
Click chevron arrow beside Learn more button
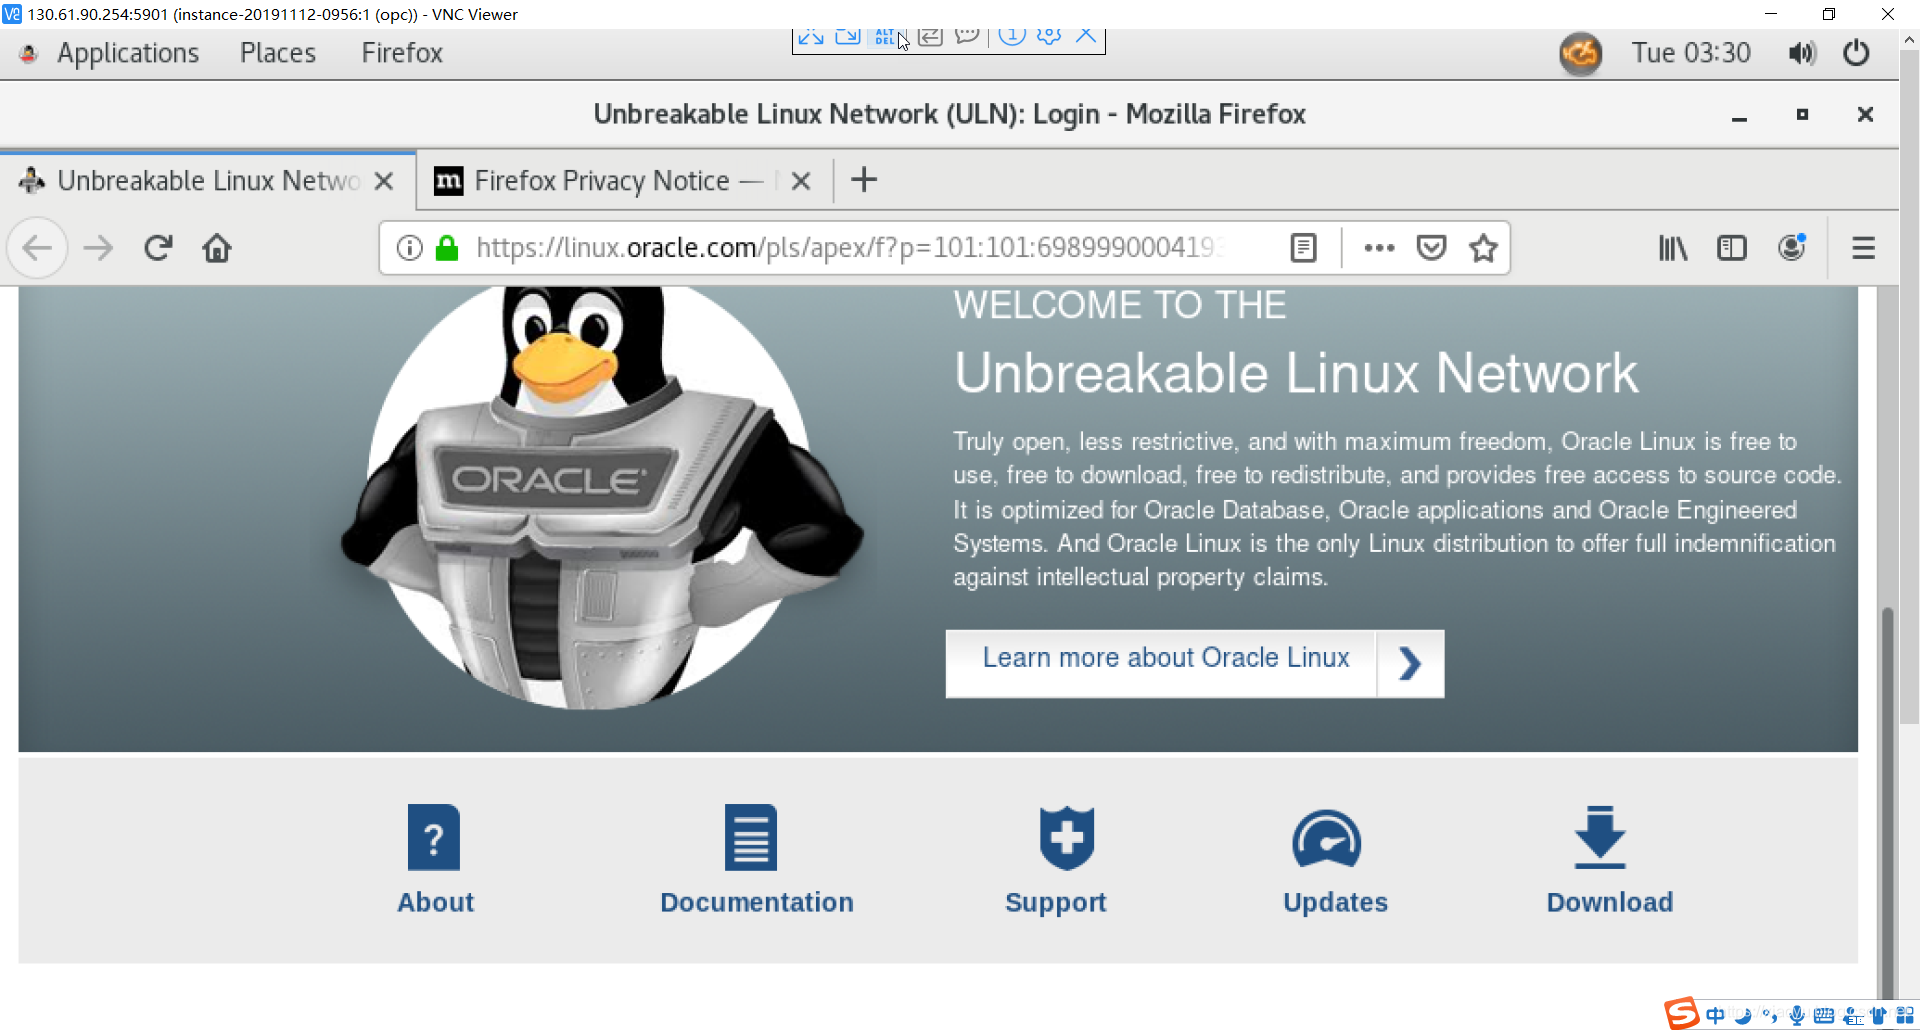point(1410,663)
